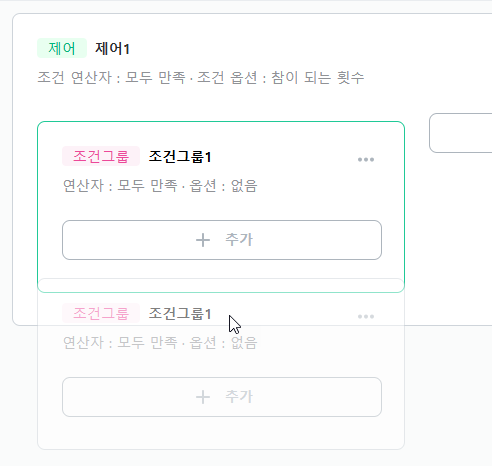Select the 조건그룹1 title in green card
Viewport: 492px width, 466px height.
coord(180,156)
